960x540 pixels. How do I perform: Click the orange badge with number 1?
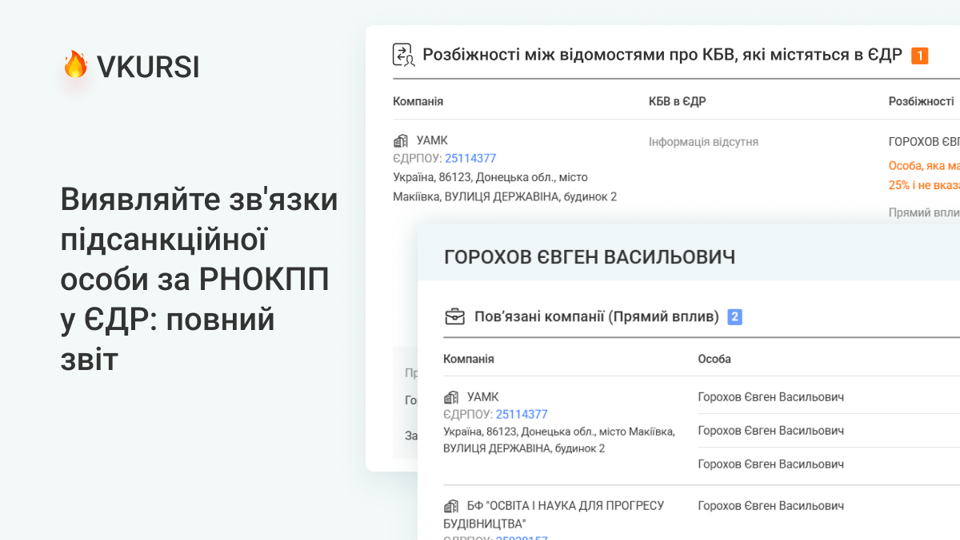(x=920, y=56)
